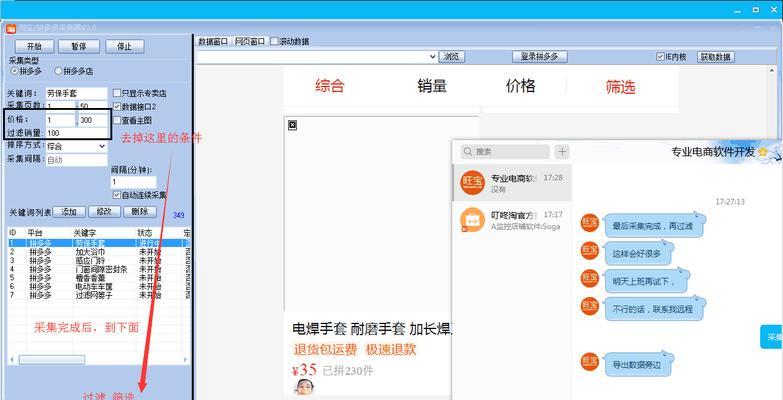
Task: Select keyword row 门窗间隙密封条
Action: (x=99, y=269)
